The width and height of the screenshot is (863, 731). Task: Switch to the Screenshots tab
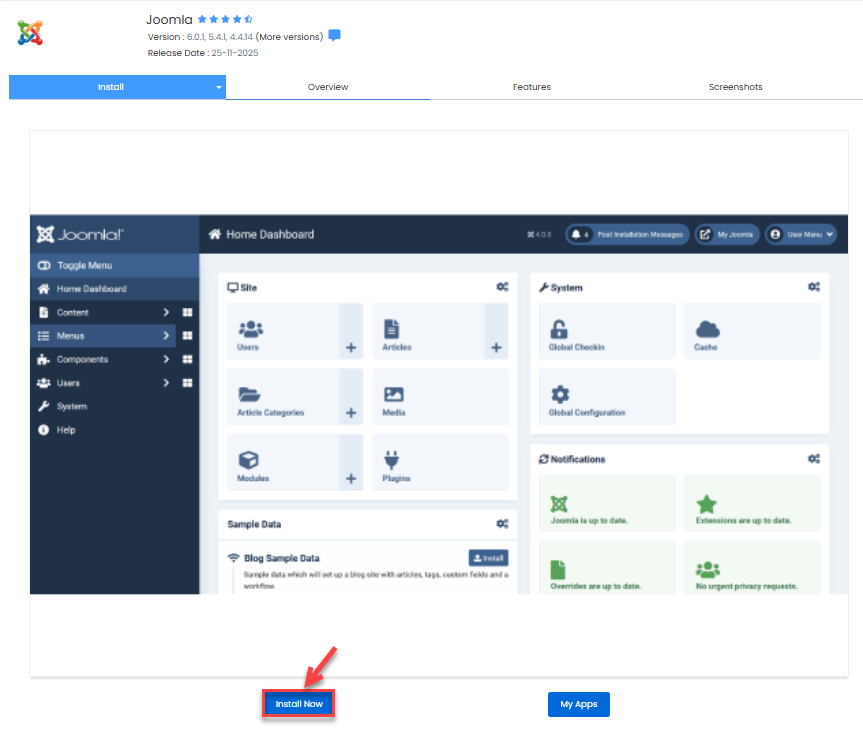[x=735, y=87]
